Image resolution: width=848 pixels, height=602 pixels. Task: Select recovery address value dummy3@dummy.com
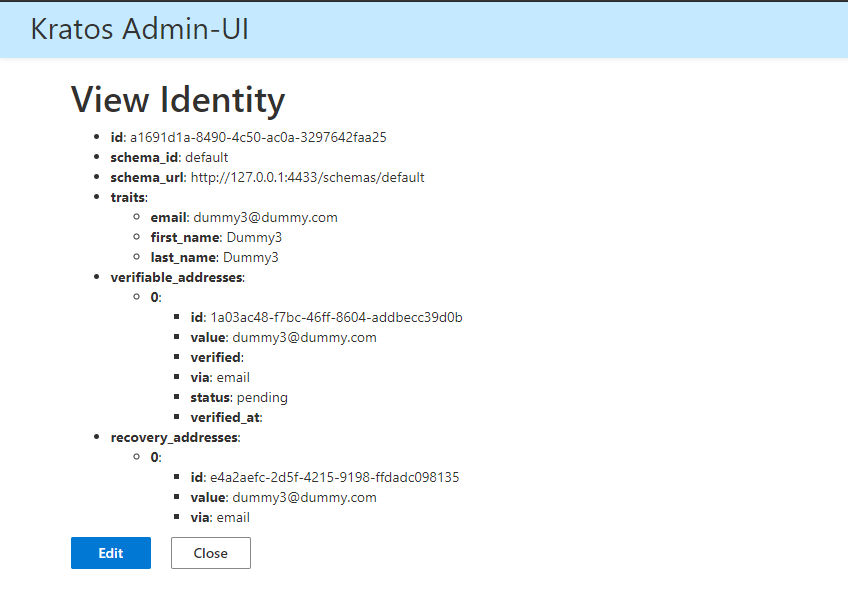point(304,498)
